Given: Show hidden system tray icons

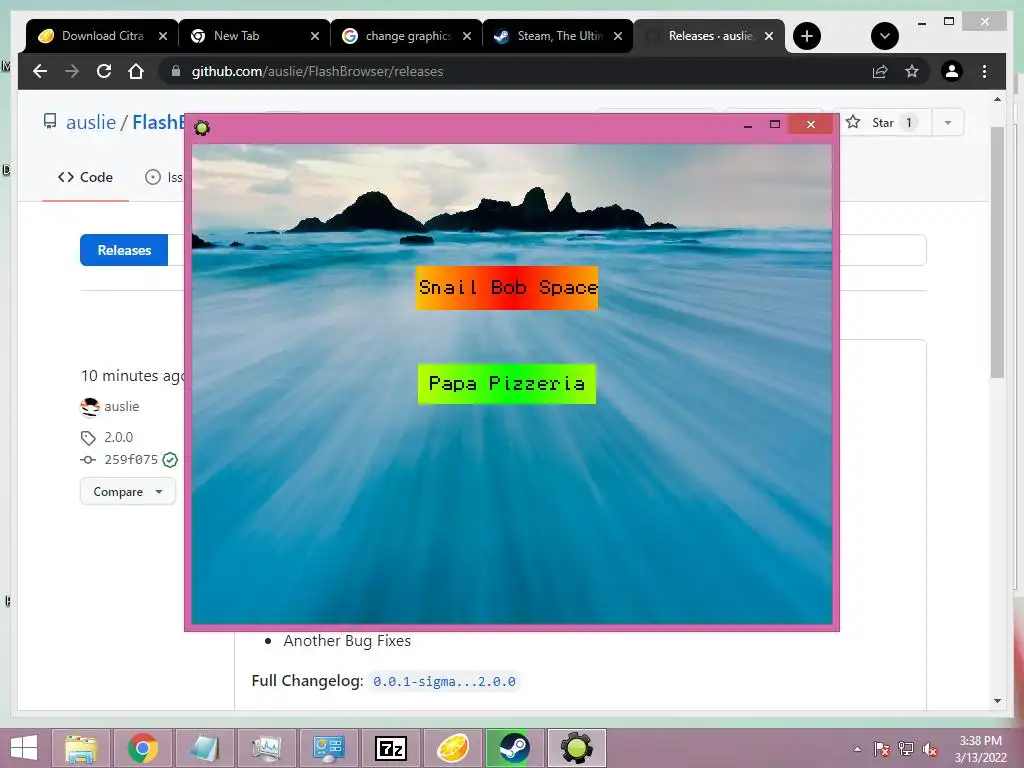Looking at the screenshot, I should 857,749.
